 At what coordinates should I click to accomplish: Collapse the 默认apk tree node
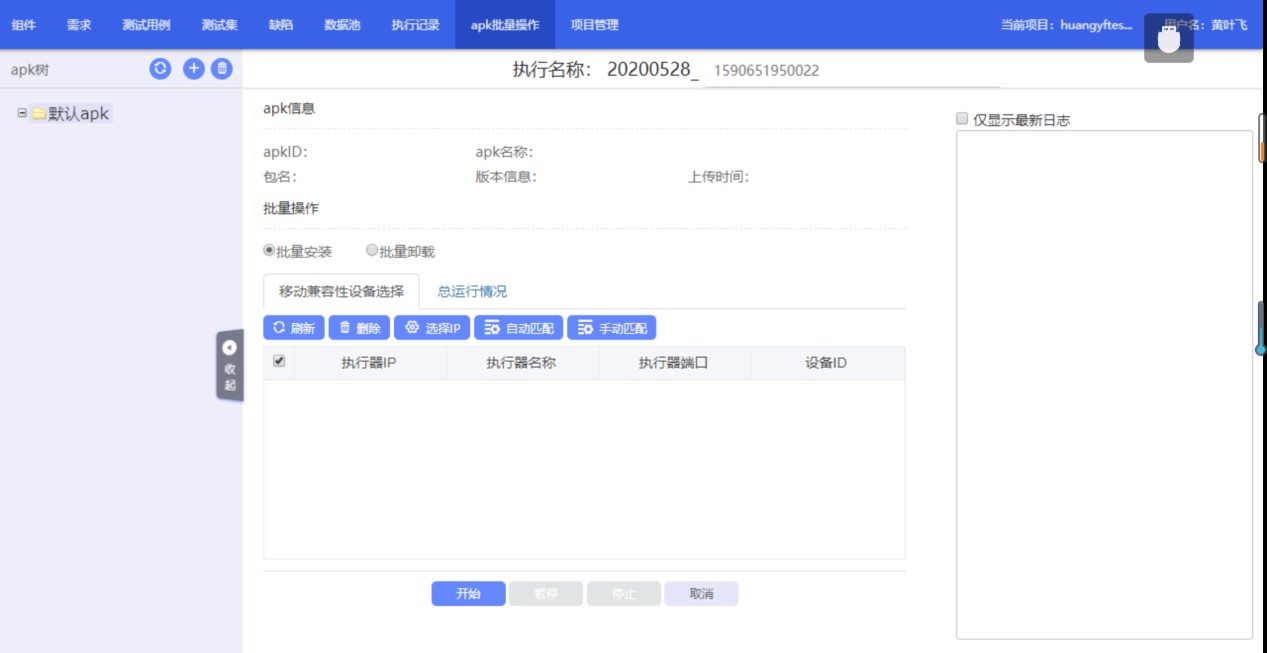[x=22, y=113]
